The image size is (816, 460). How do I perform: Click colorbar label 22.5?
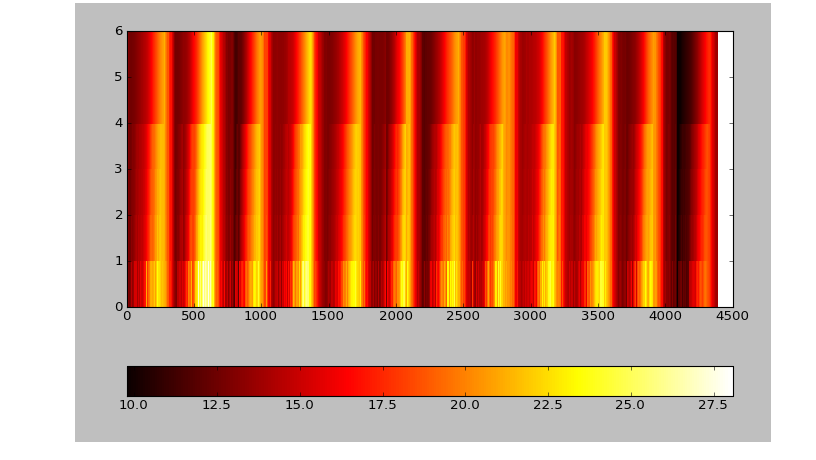pyautogui.click(x=548, y=405)
